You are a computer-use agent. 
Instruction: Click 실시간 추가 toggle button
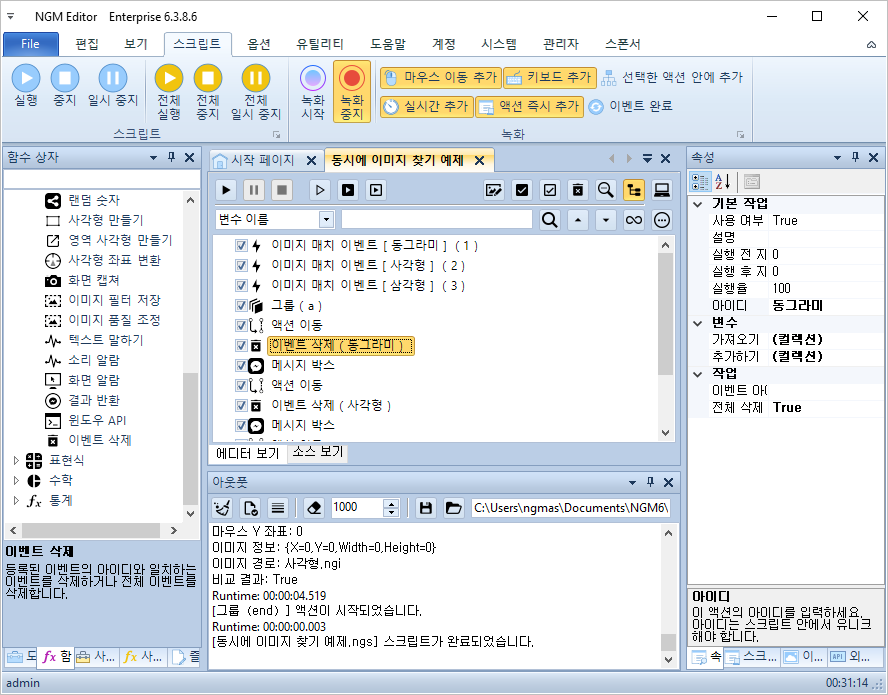[426, 106]
